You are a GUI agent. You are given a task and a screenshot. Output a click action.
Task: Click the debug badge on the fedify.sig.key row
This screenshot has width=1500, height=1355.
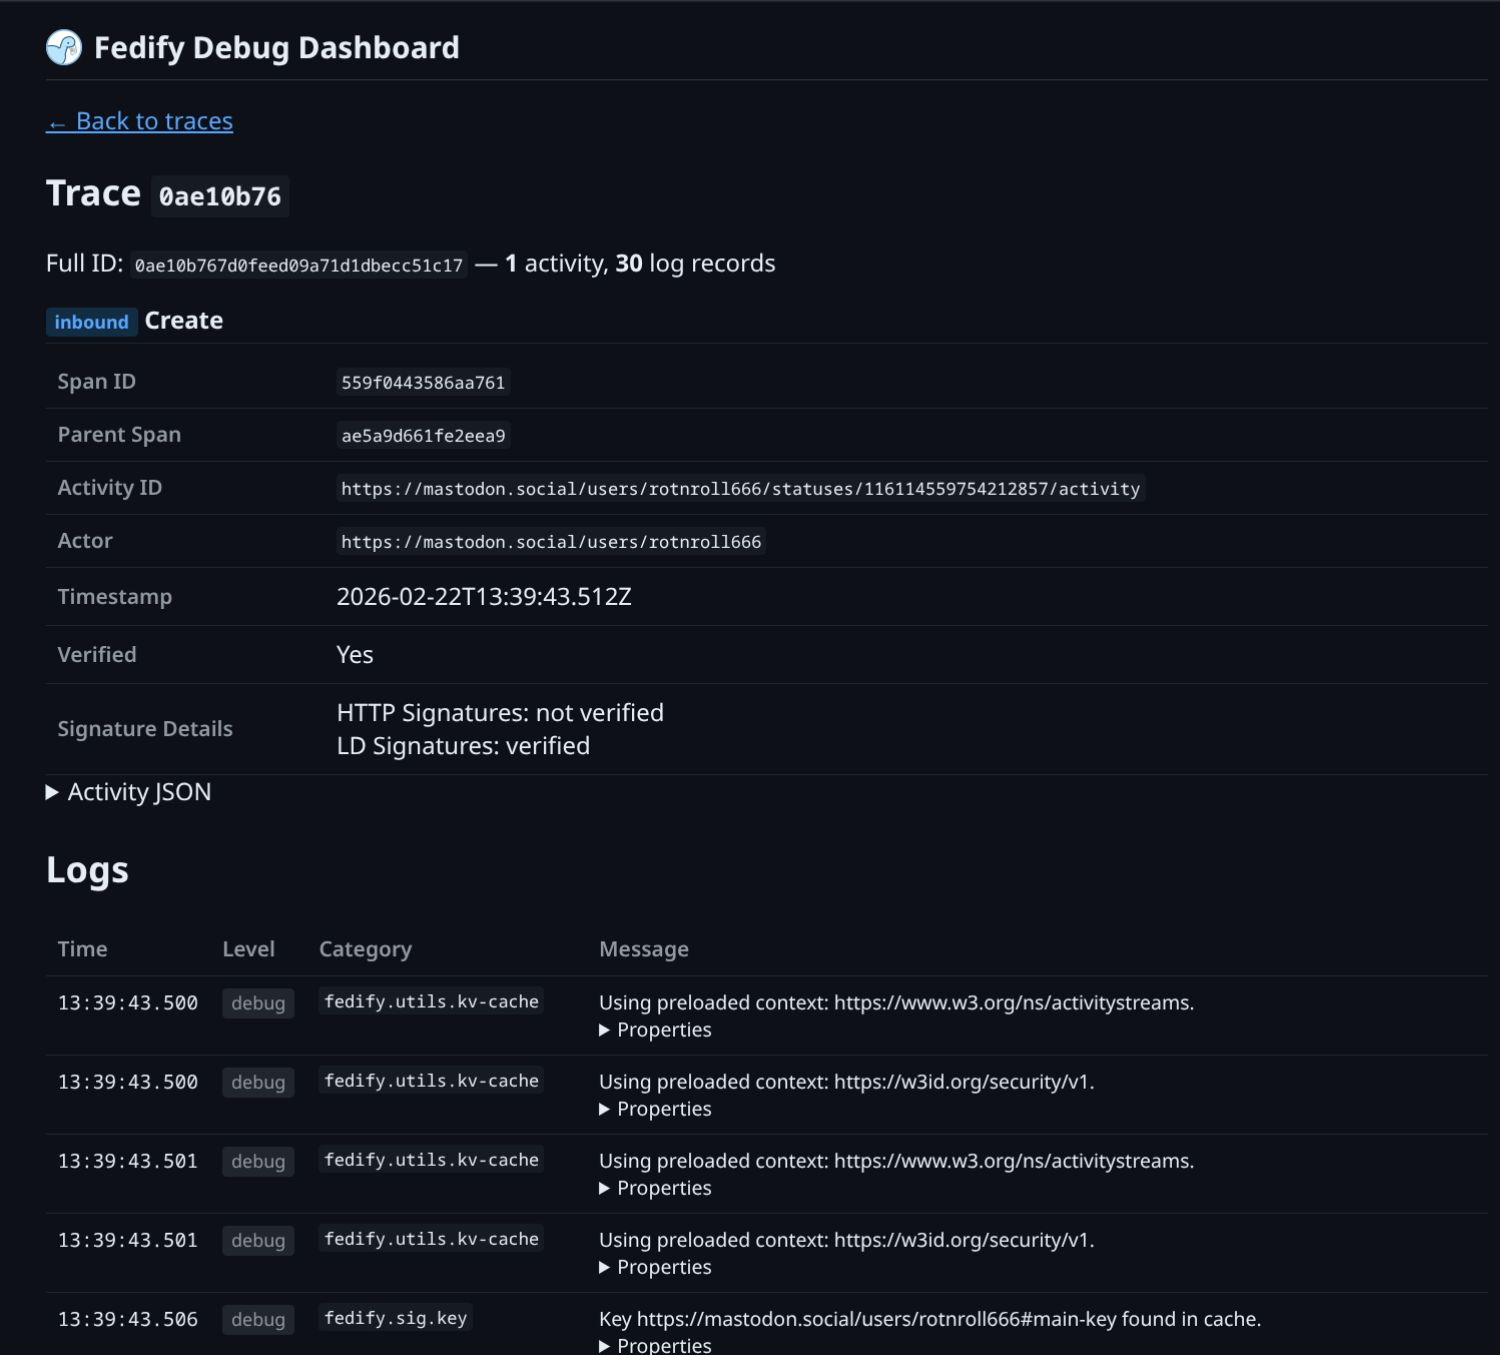(x=258, y=1319)
